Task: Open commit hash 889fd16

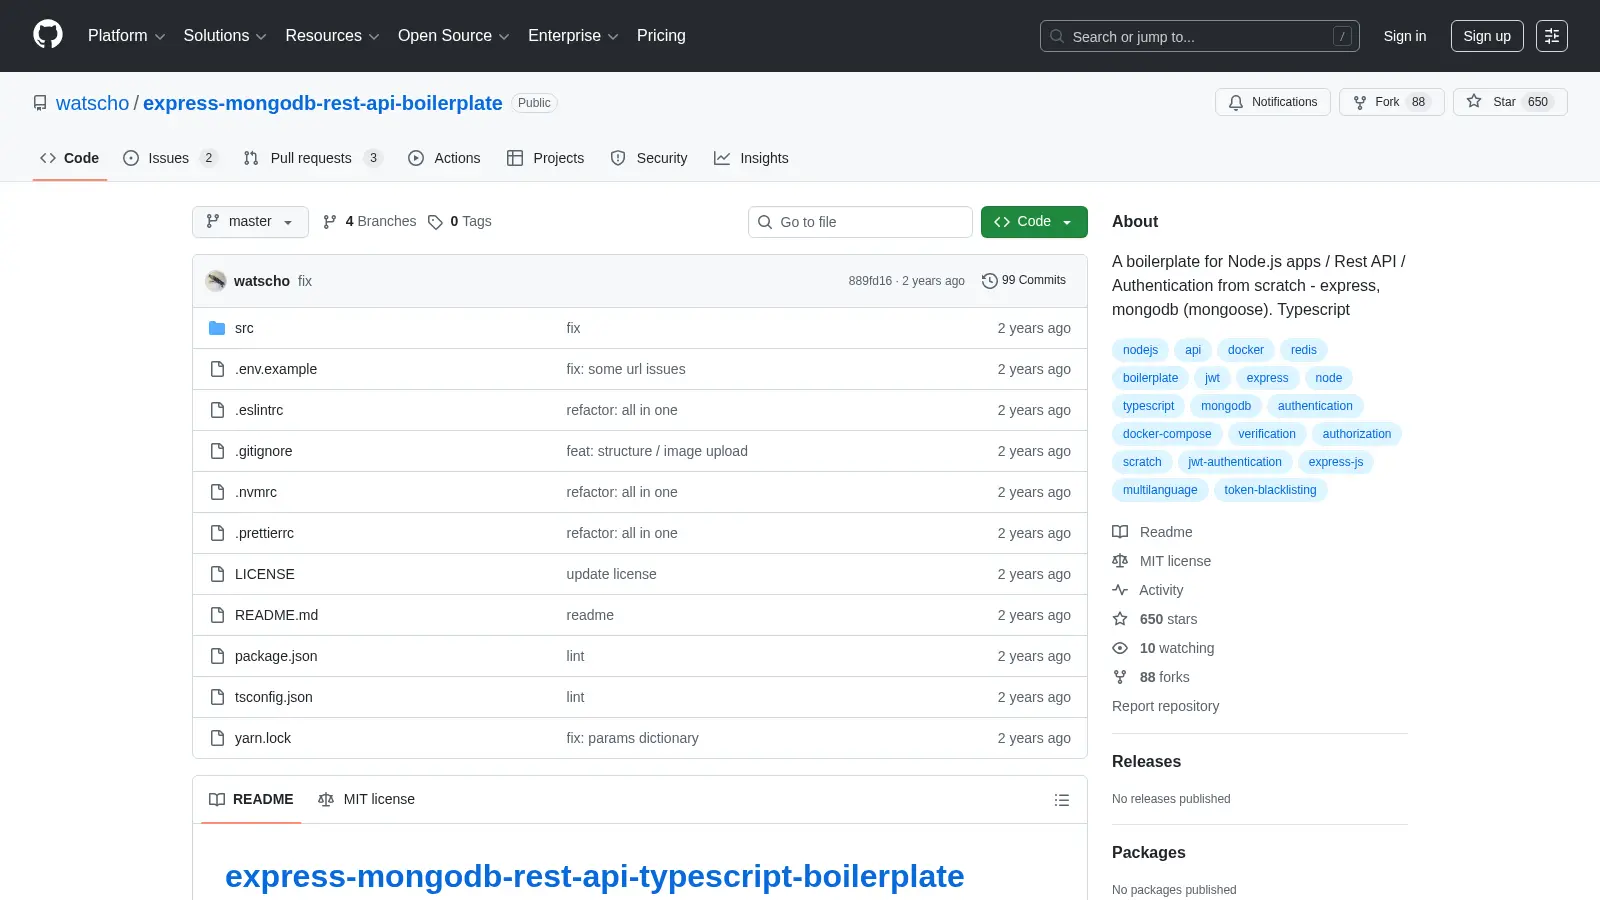Action: click(x=870, y=281)
